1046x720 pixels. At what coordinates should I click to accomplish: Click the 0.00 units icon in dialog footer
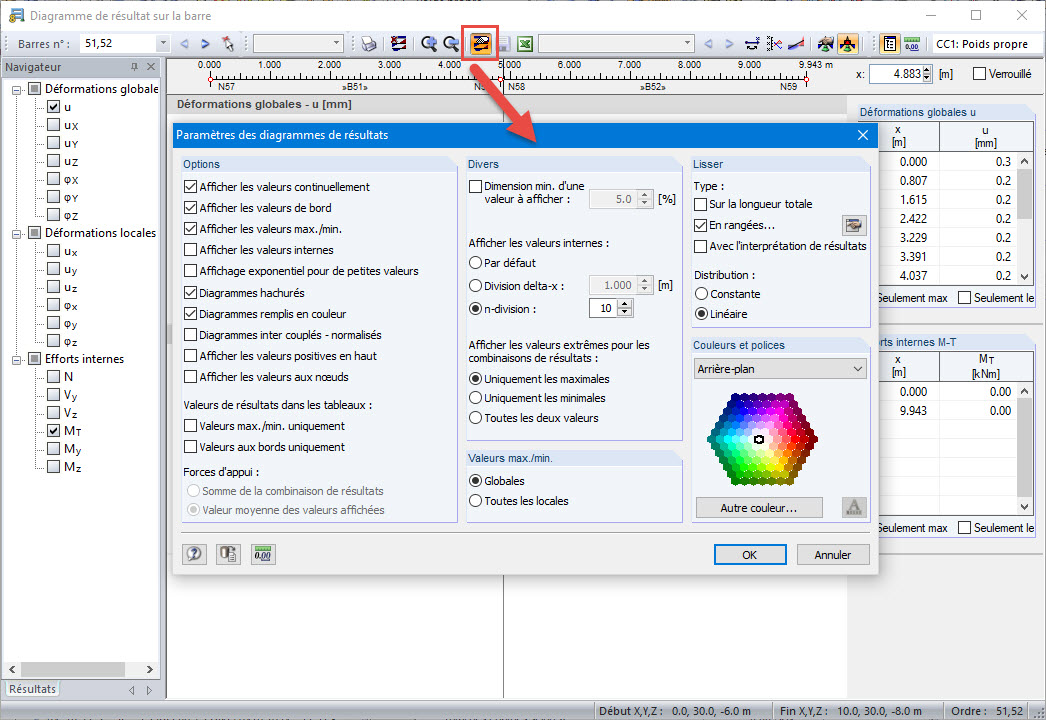point(263,554)
